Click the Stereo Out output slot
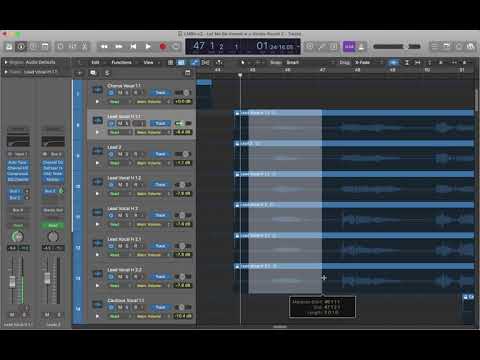Viewport: 480px width, 360px height. (53, 210)
